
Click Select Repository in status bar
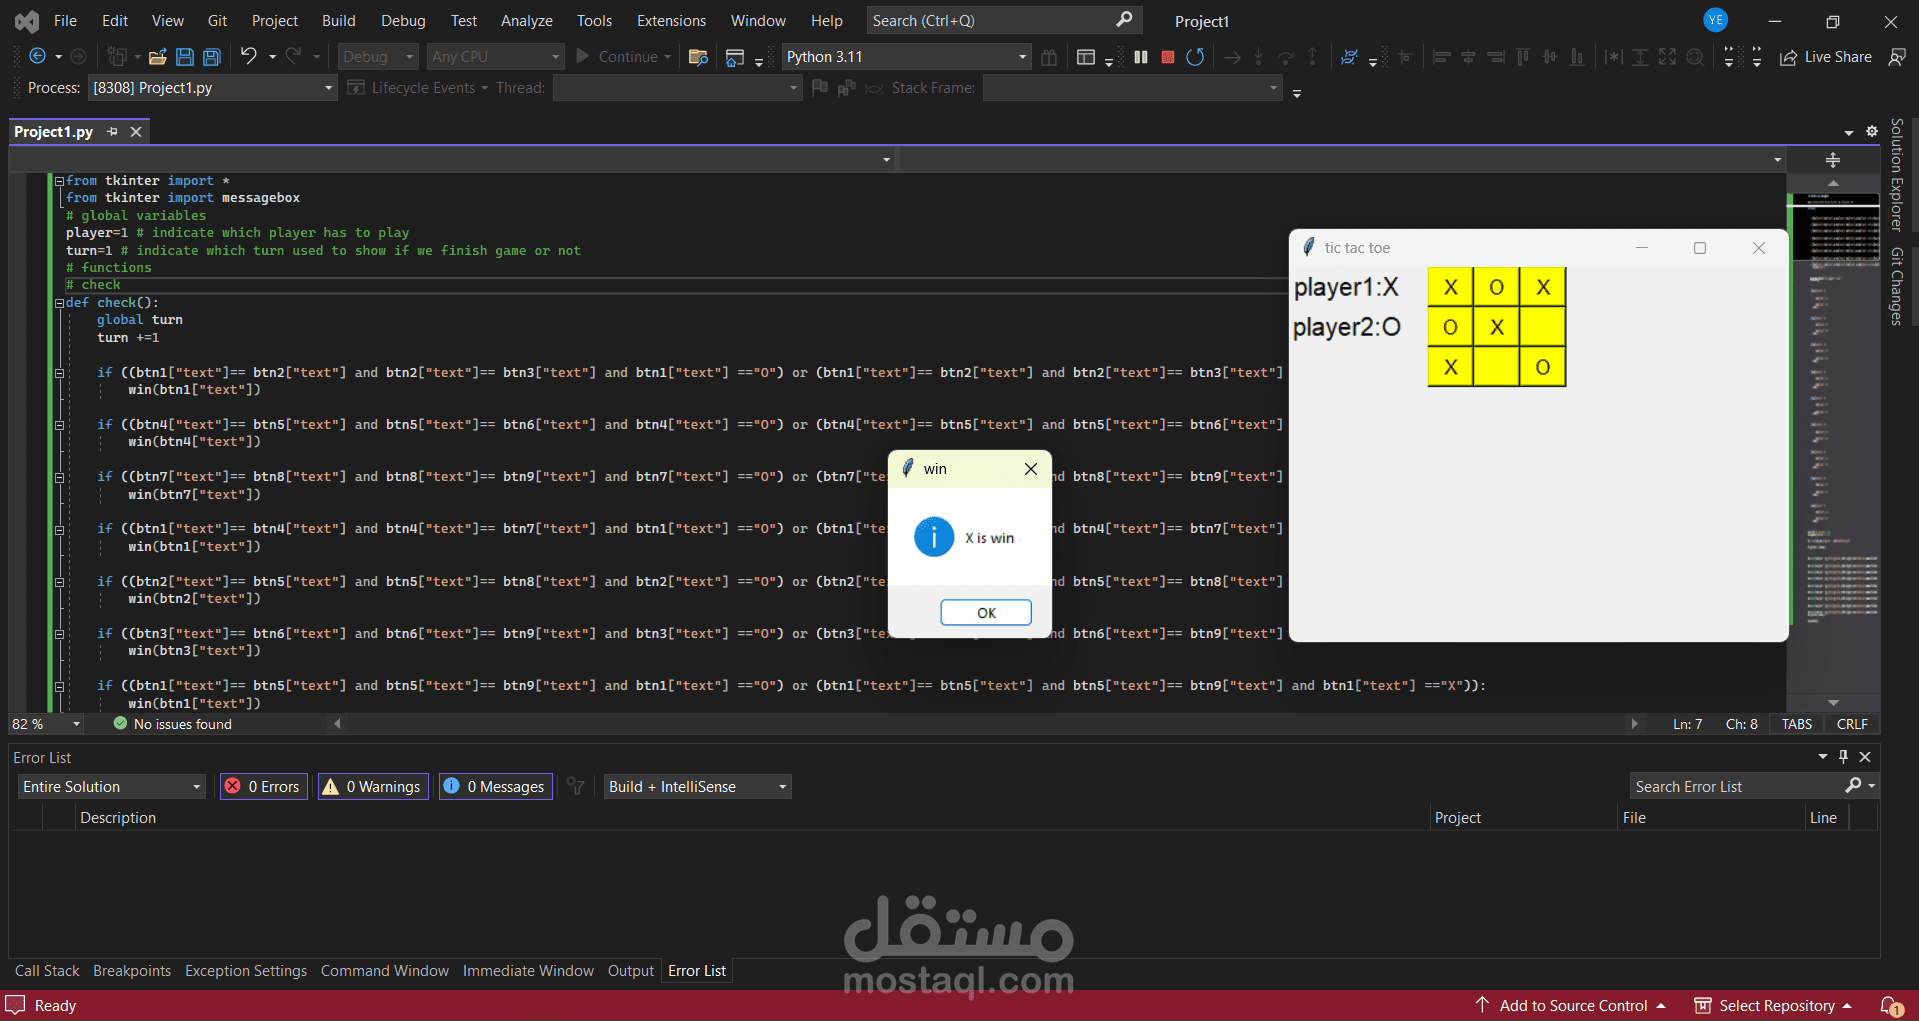[1773, 1006]
